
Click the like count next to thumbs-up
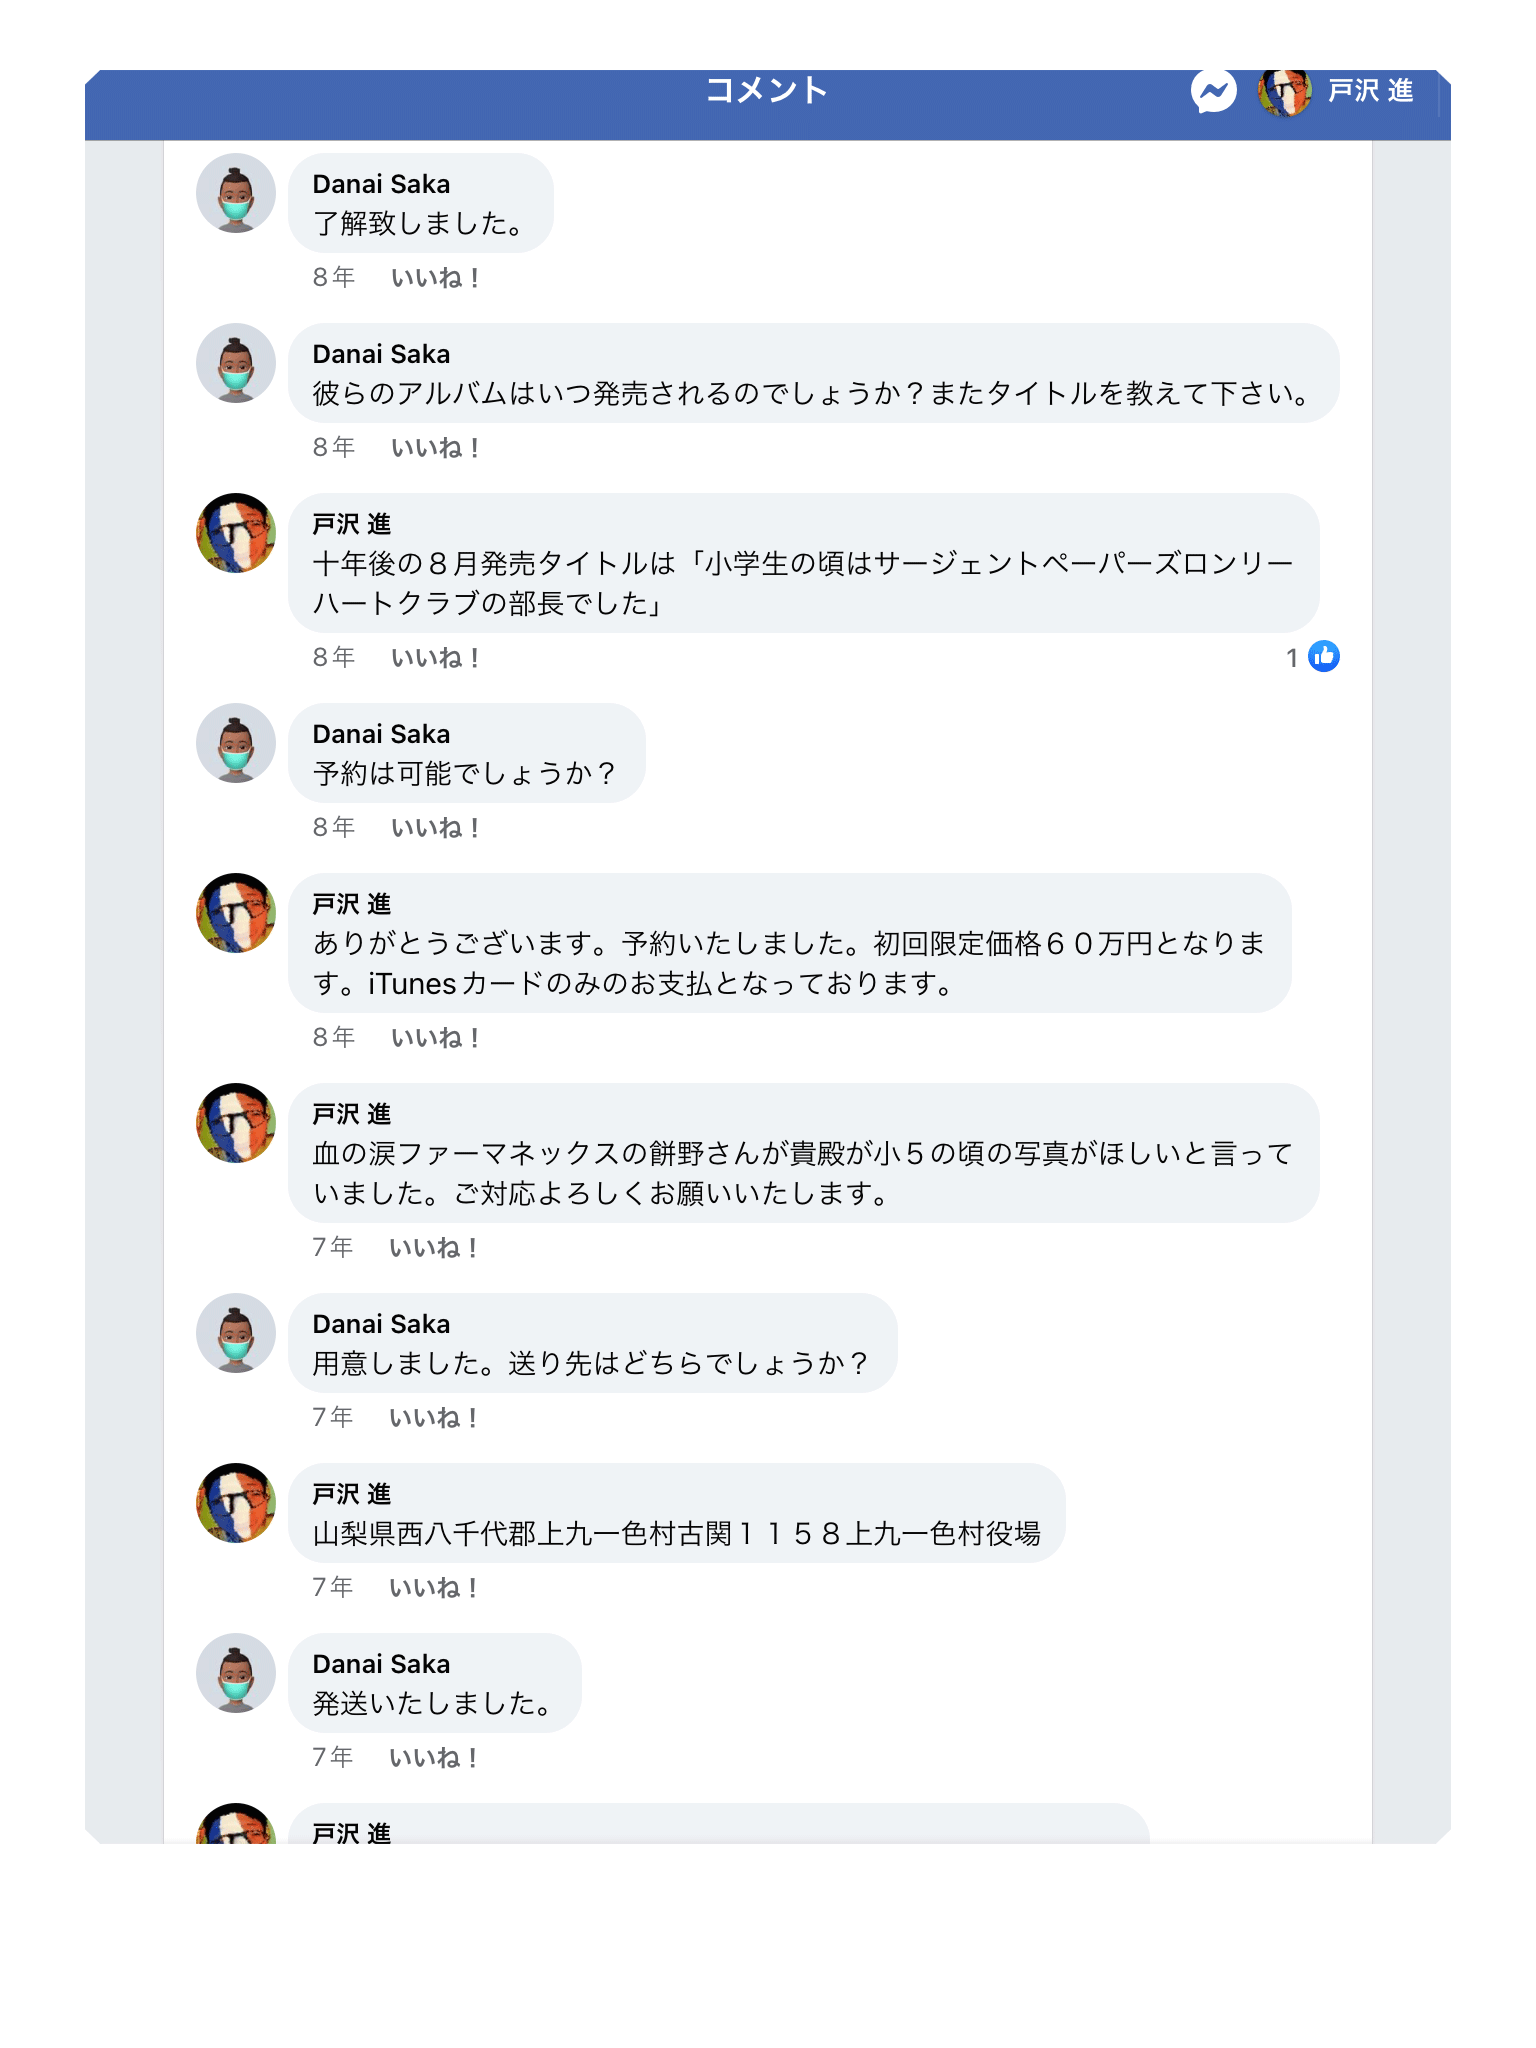pos(1292,658)
